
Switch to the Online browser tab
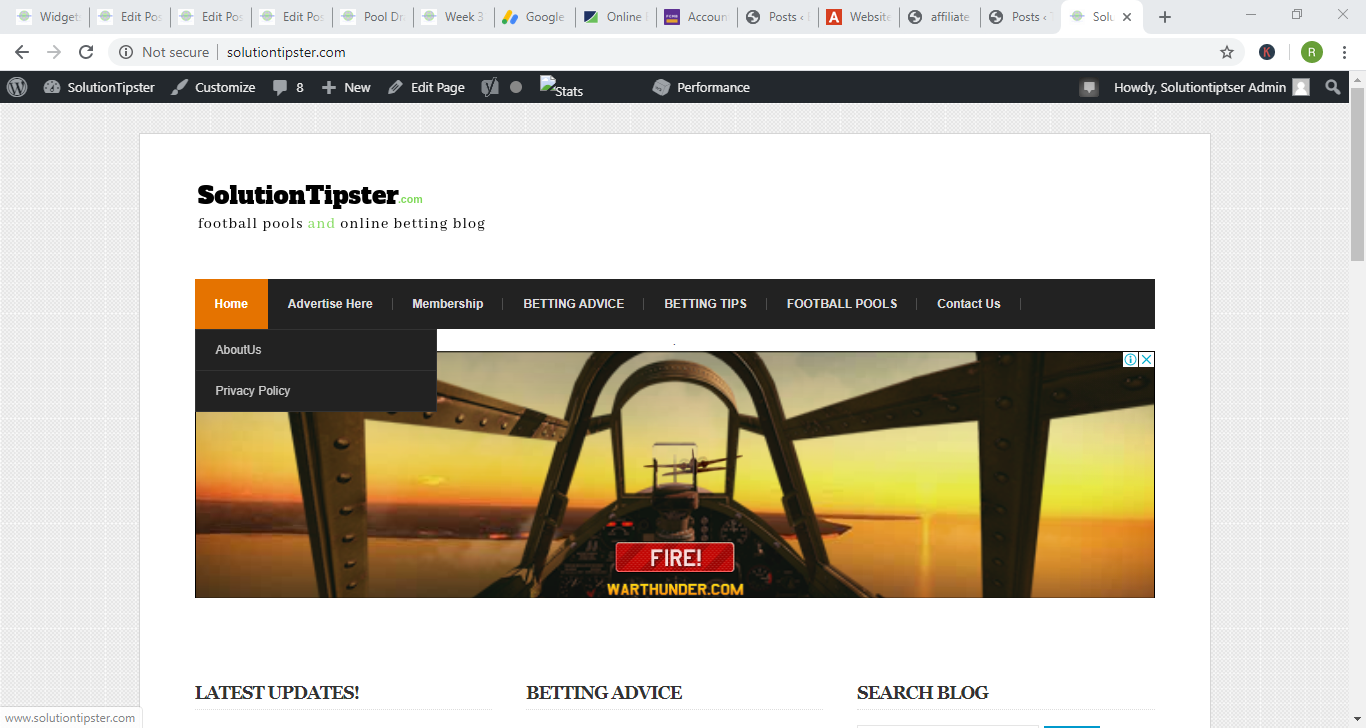[x=614, y=17]
